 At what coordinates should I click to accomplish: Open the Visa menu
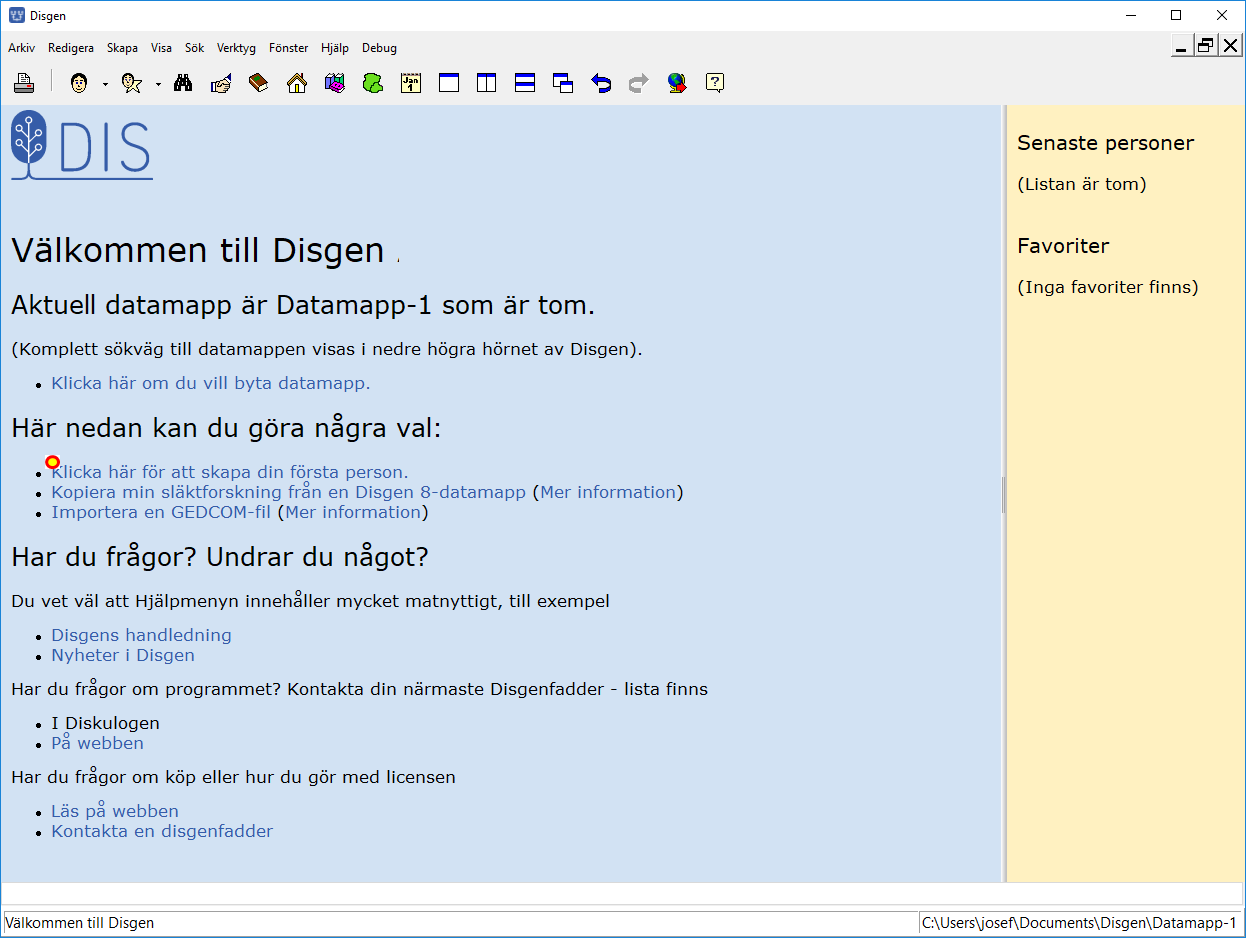pos(161,48)
